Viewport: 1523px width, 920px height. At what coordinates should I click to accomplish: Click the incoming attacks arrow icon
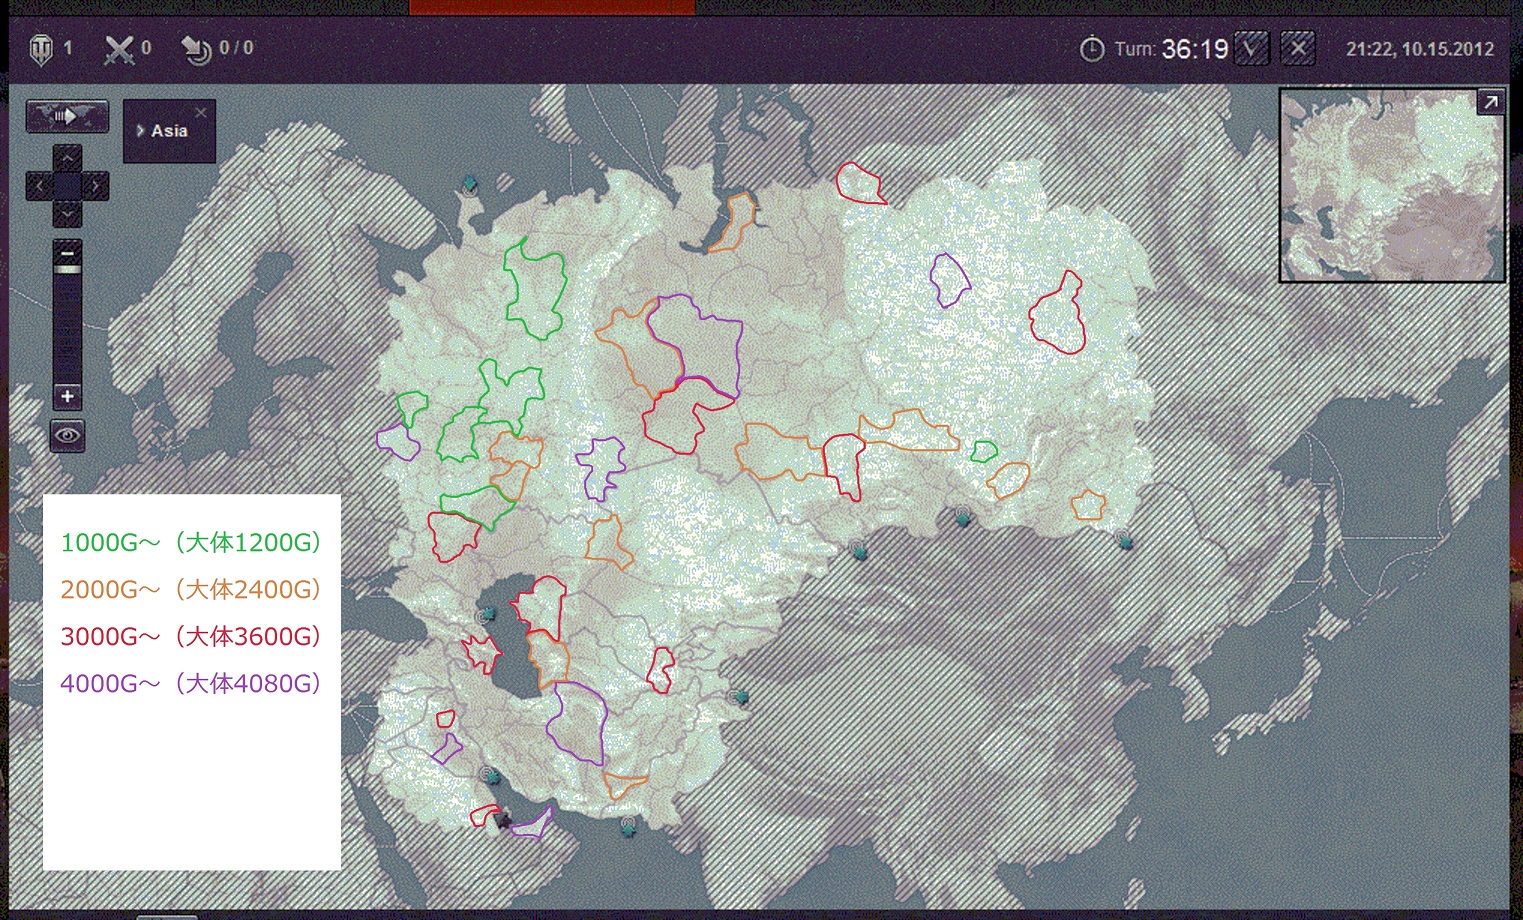point(196,50)
